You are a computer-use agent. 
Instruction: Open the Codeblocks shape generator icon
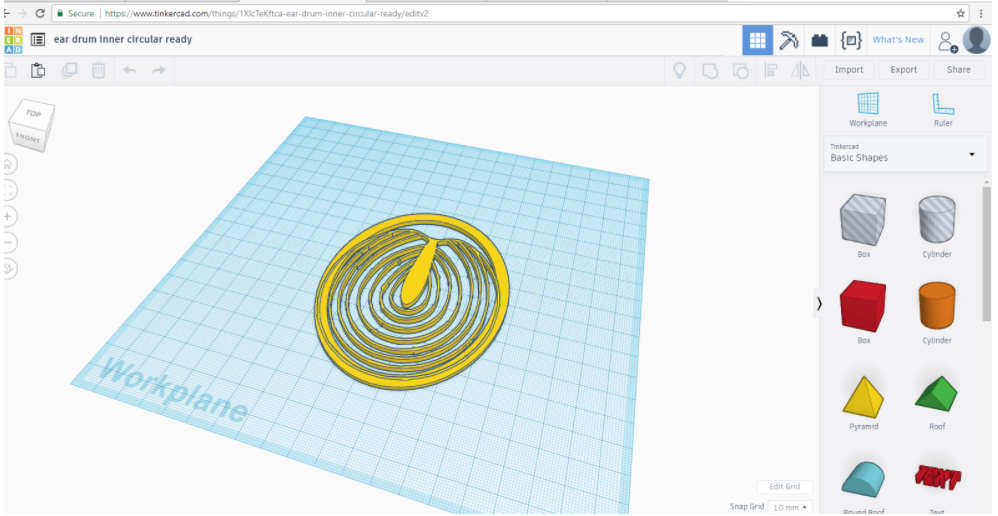(x=851, y=40)
